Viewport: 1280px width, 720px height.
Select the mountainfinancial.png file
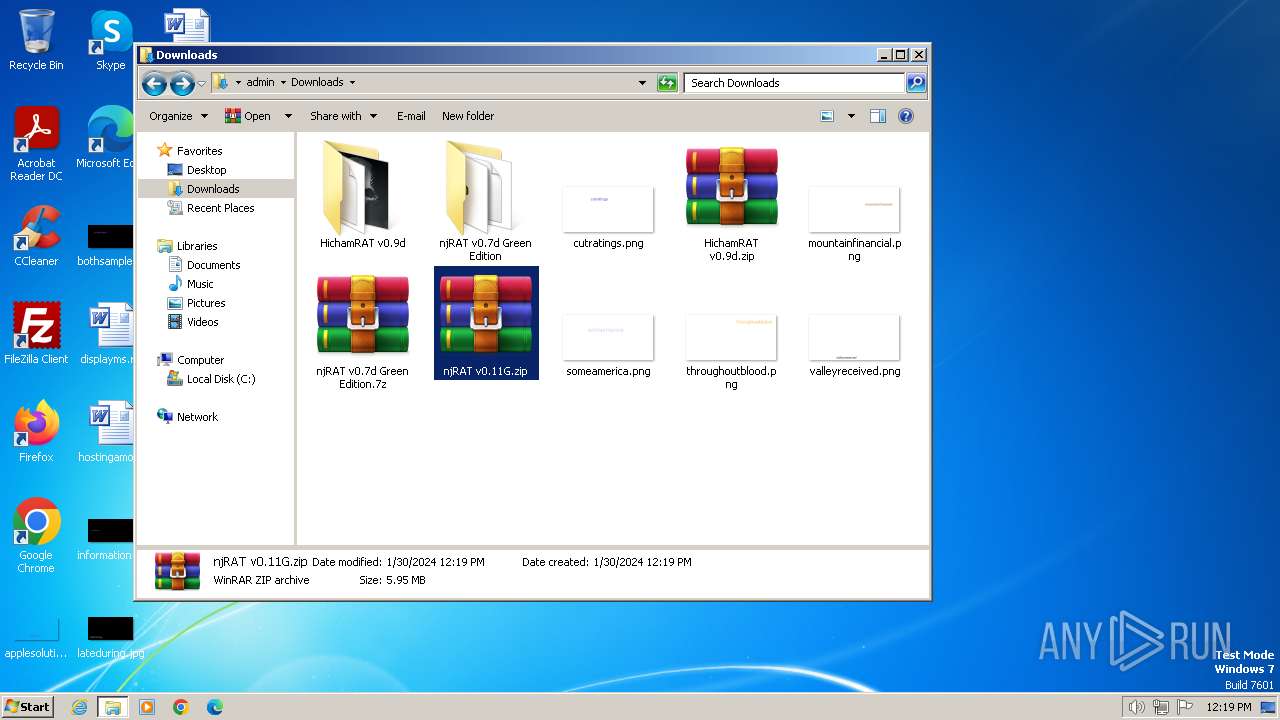point(854,223)
